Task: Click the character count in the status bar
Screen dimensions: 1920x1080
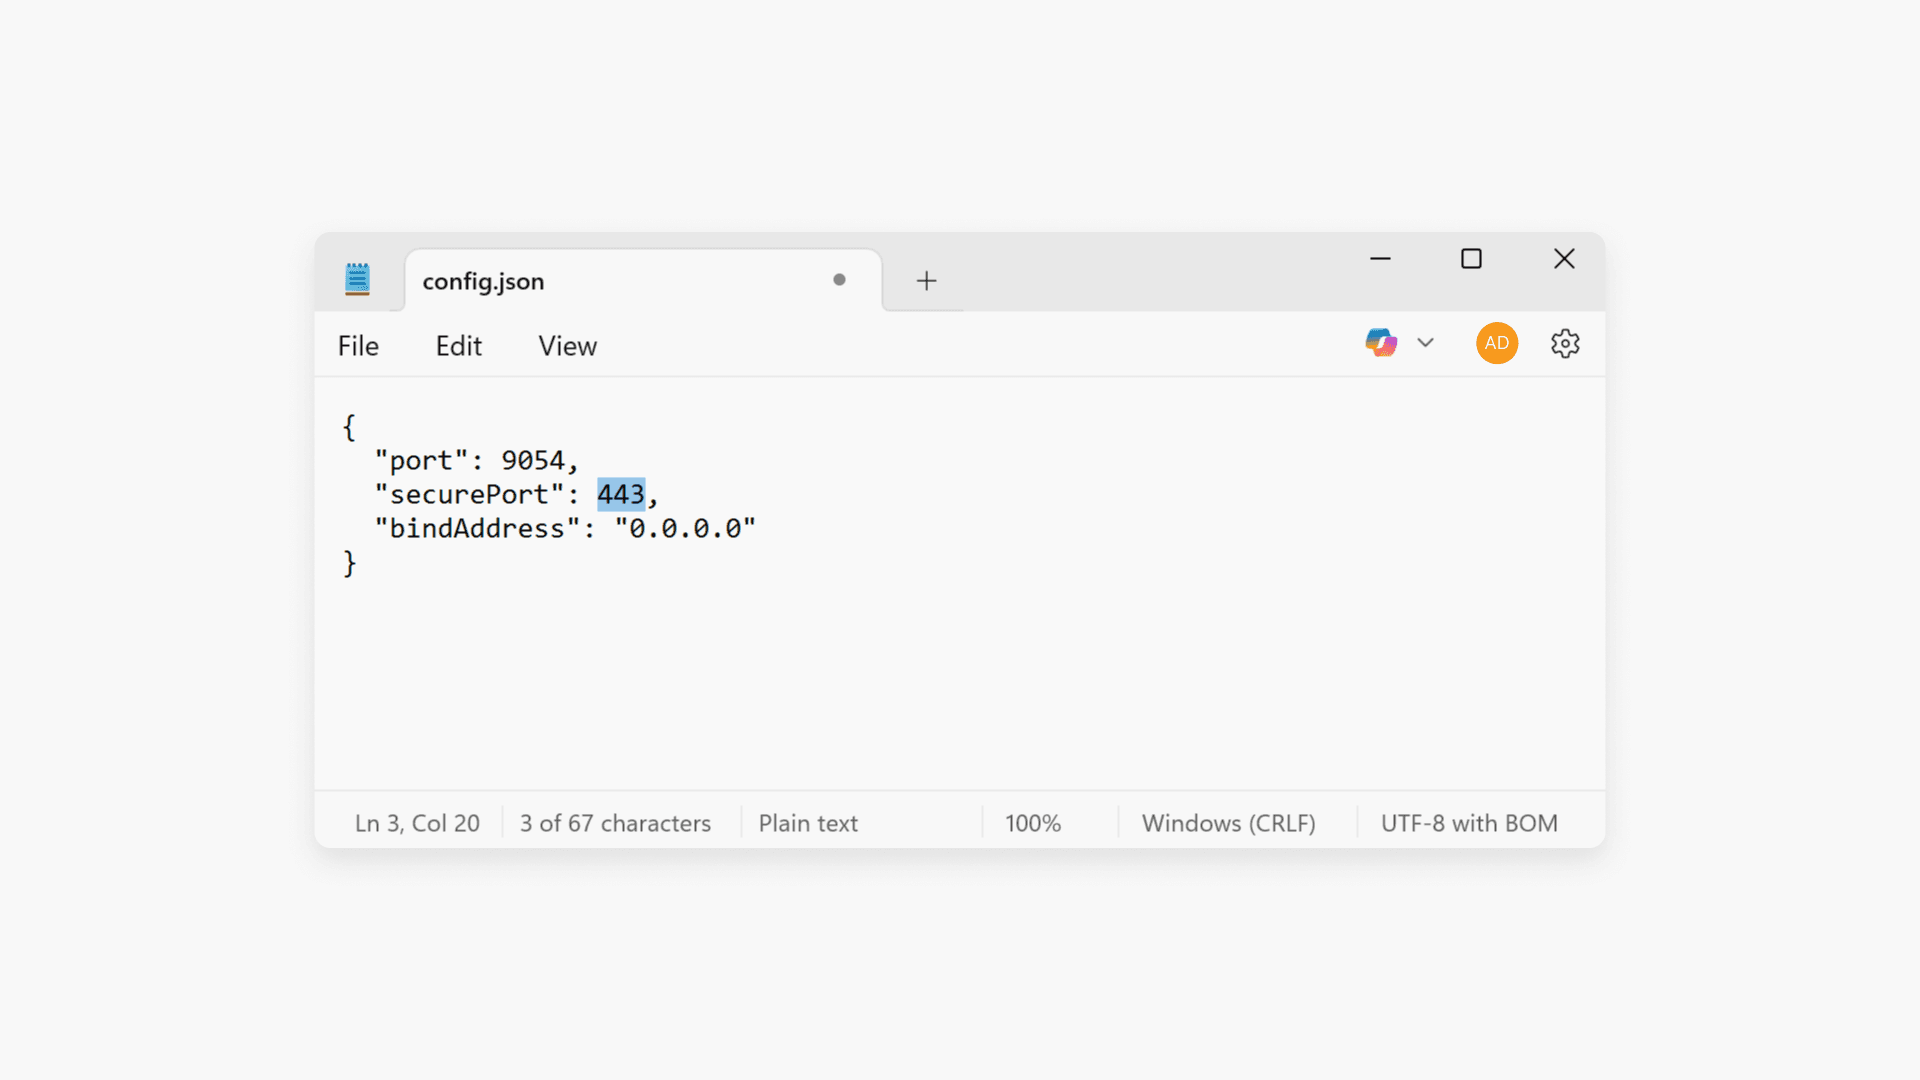Action: [x=614, y=822]
